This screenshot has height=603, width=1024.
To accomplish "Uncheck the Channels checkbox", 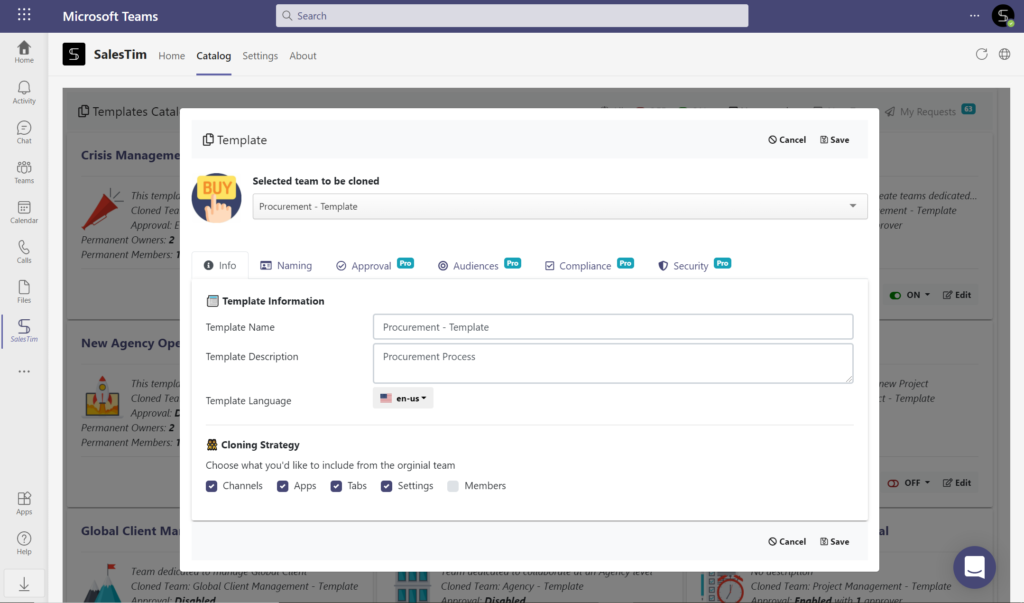I will coord(212,486).
